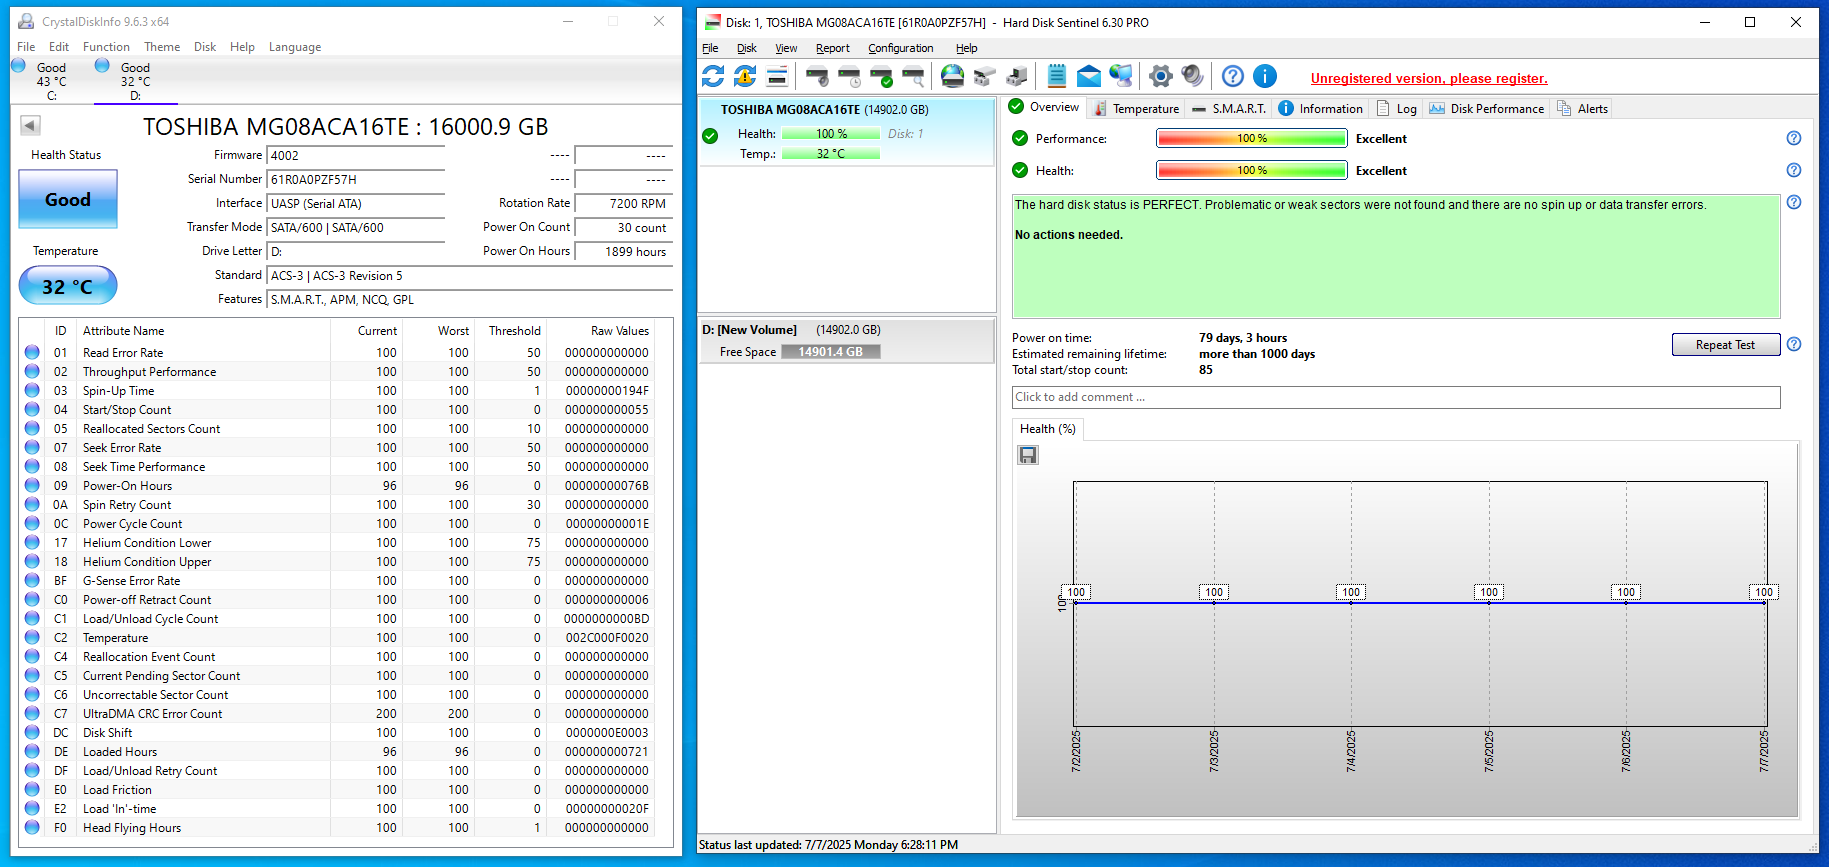Click the blue info toolbar icon

tap(1265, 76)
